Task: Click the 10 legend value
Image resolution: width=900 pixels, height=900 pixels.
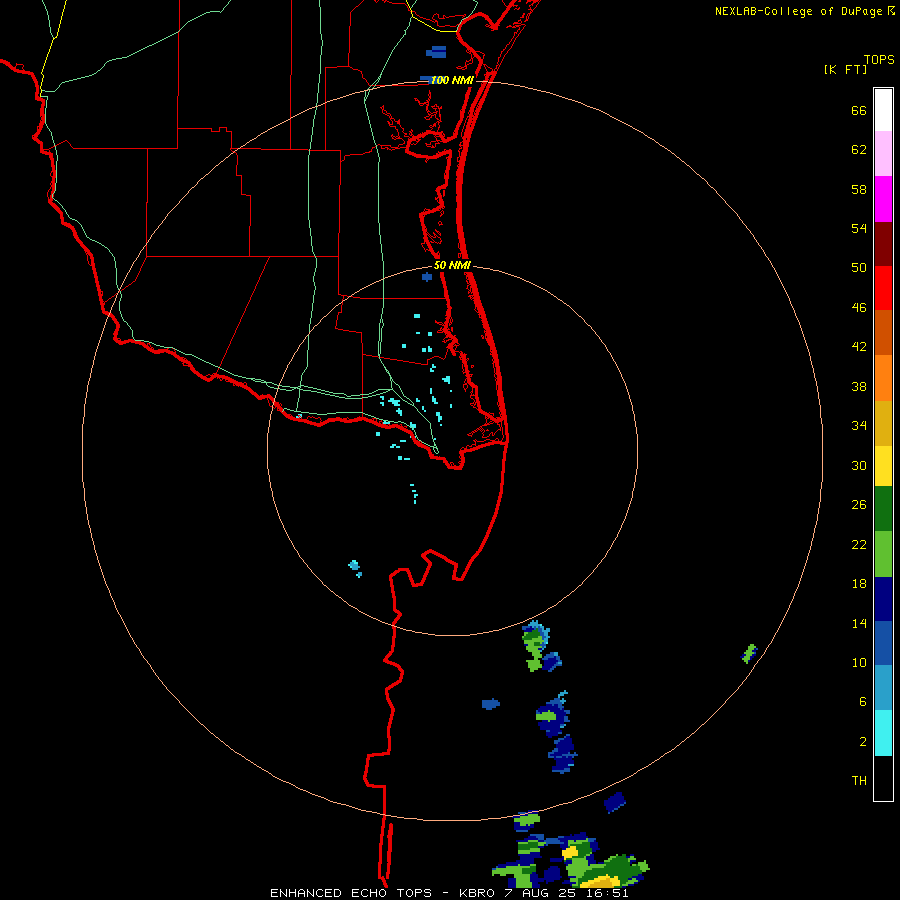Action: [859, 663]
